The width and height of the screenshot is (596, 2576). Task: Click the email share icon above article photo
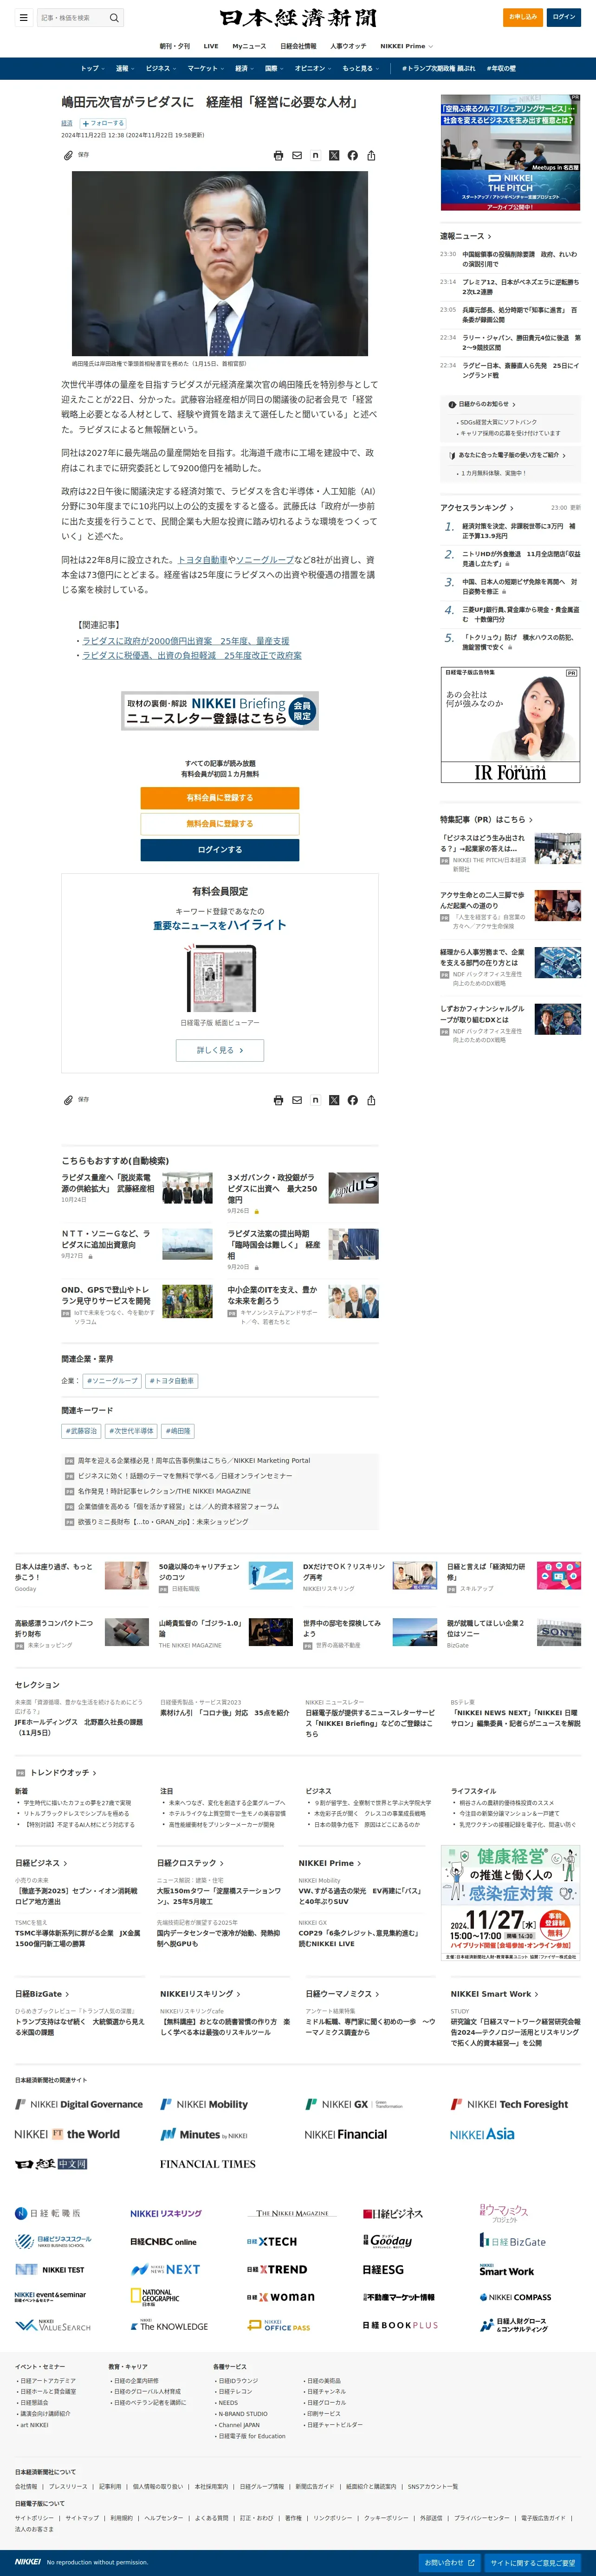(x=297, y=155)
